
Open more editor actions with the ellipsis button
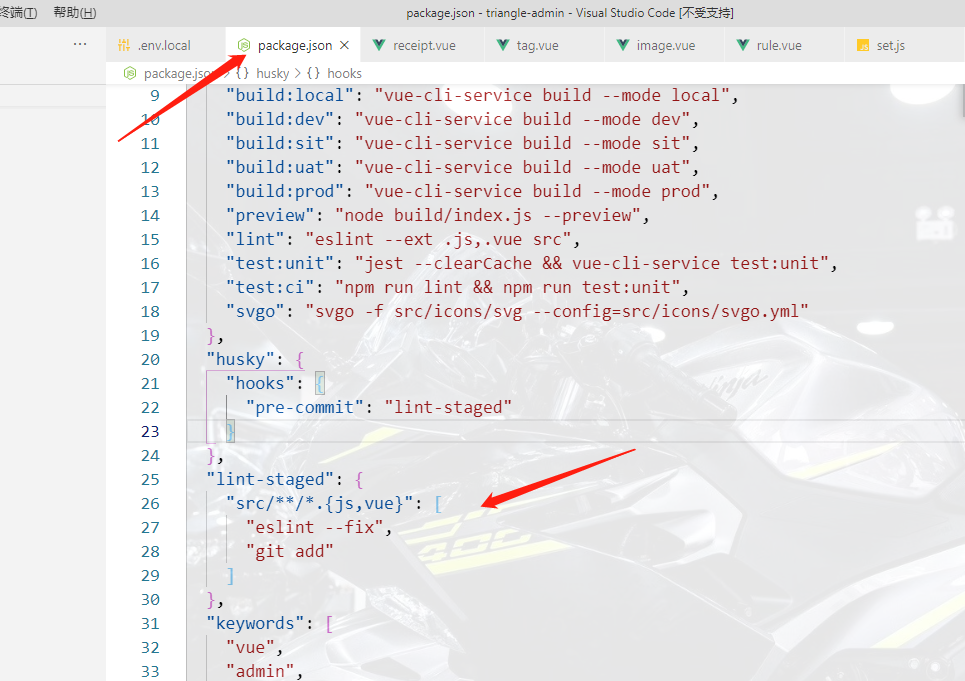pyautogui.click(x=81, y=44)
